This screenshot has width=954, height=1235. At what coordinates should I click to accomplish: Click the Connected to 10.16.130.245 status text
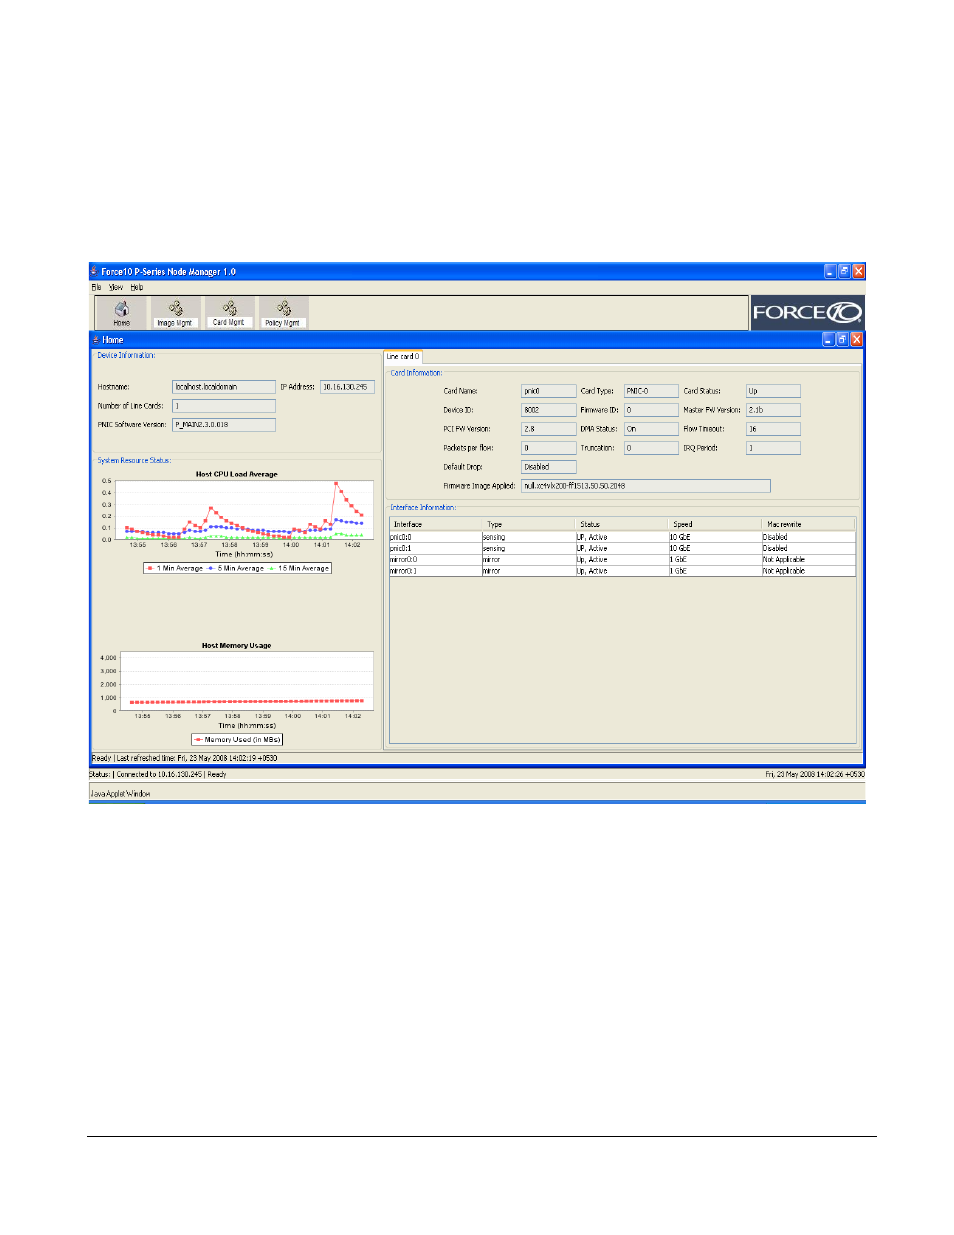tap(159, 774)
